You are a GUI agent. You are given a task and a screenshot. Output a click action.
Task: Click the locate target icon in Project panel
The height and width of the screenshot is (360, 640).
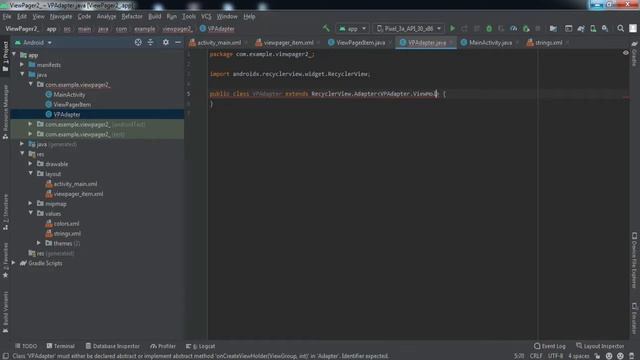pyautogui.click(x=138, y=42)
